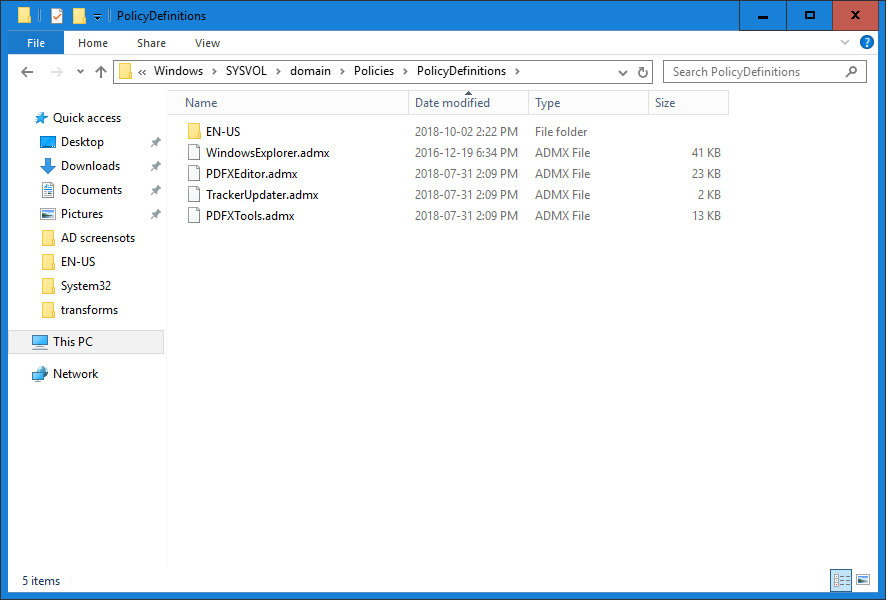Click the Refresh button in address bar
The width and height of the screenshot is (887, 601).
[x=643, y=72]
